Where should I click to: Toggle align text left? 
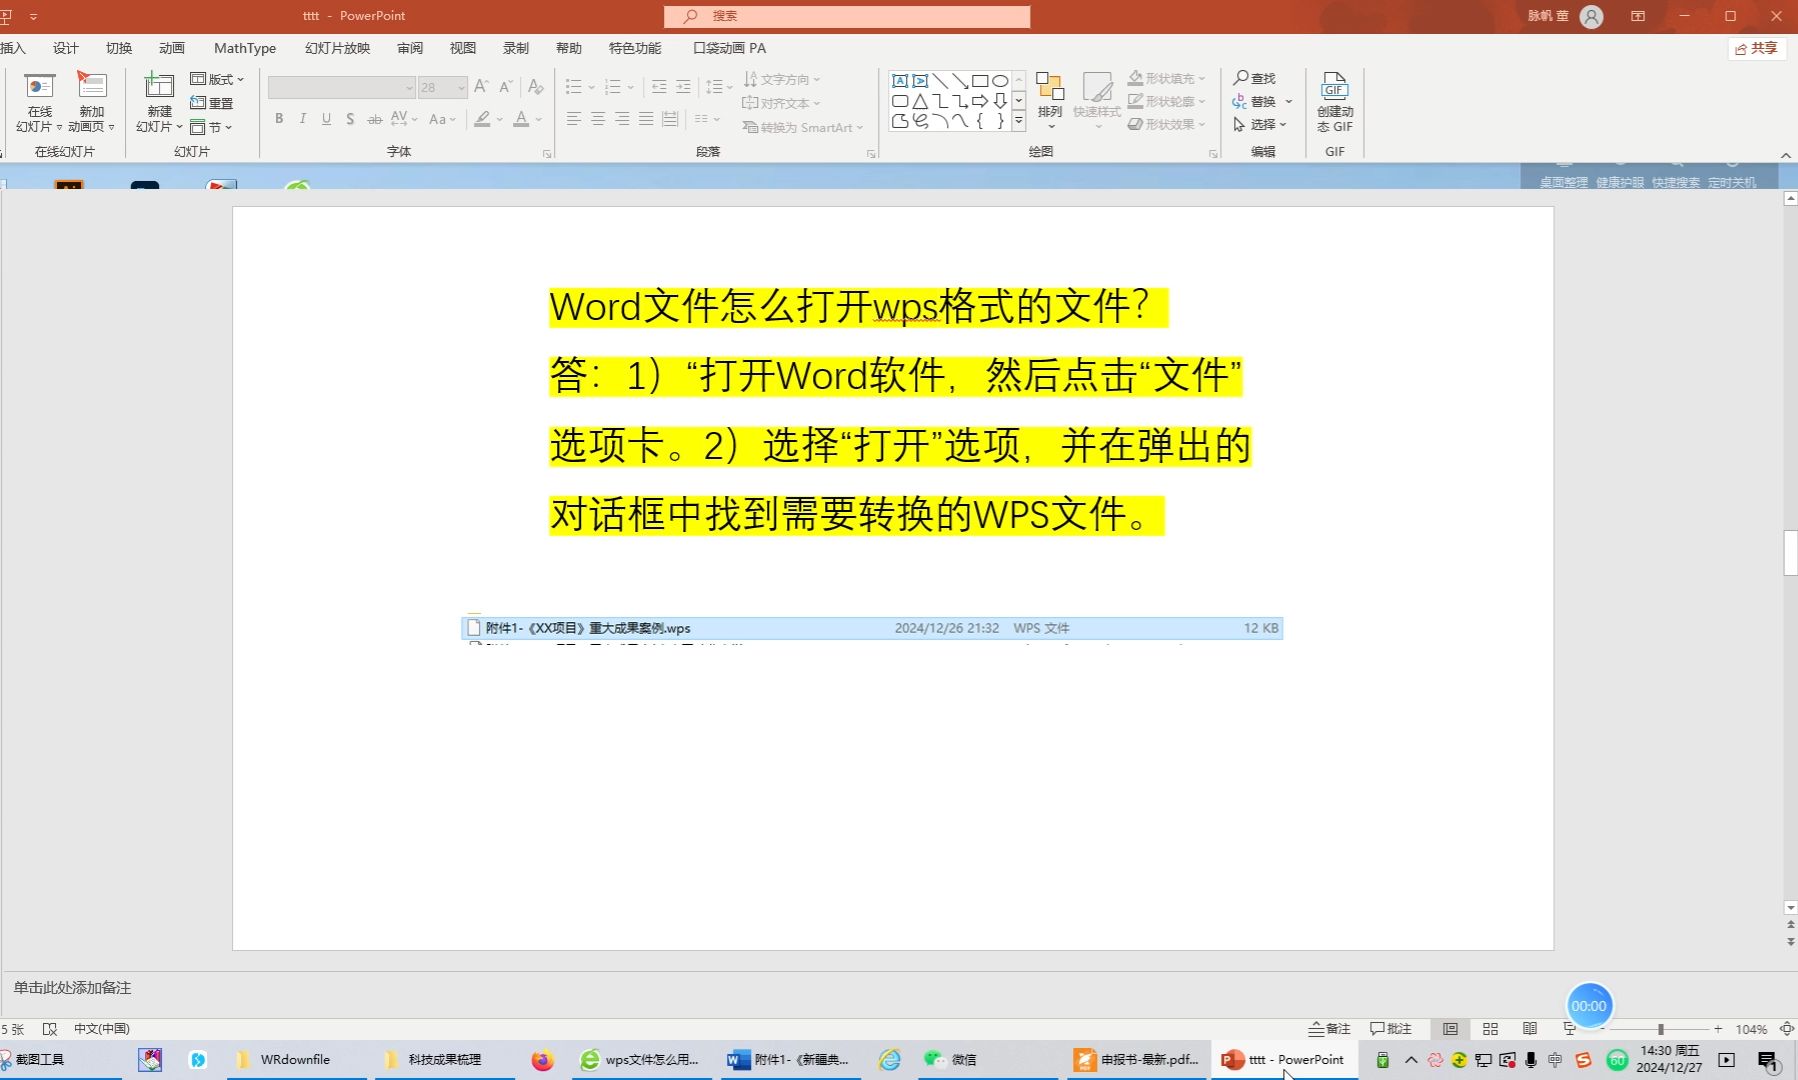(574, 119)
